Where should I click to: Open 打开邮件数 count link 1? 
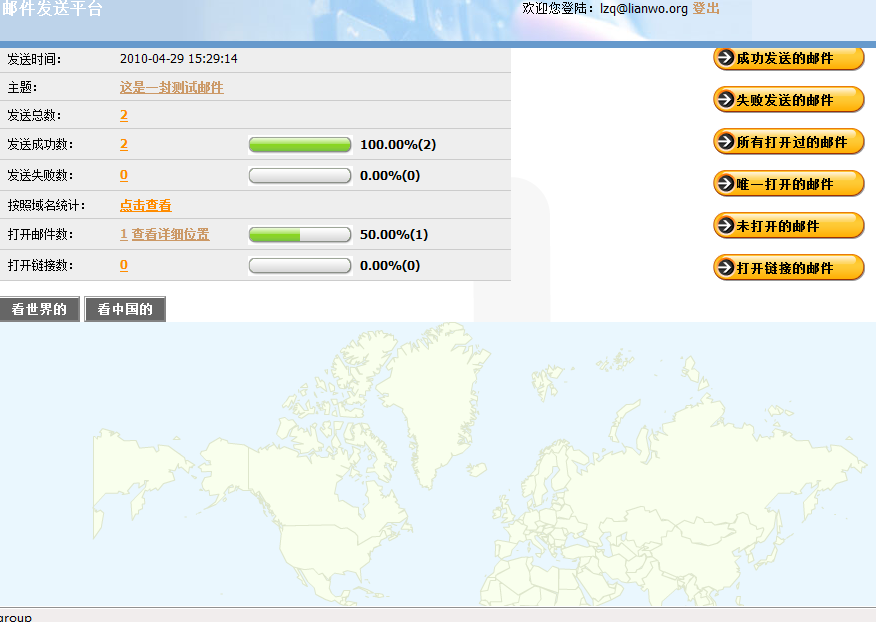tap(123, 234)
